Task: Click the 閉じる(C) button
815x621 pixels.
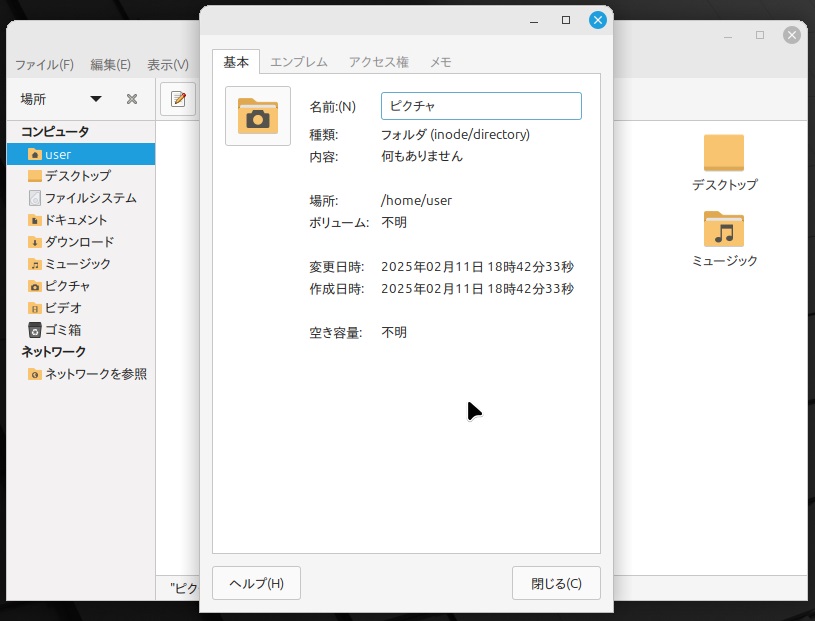Action: [556, 583]
